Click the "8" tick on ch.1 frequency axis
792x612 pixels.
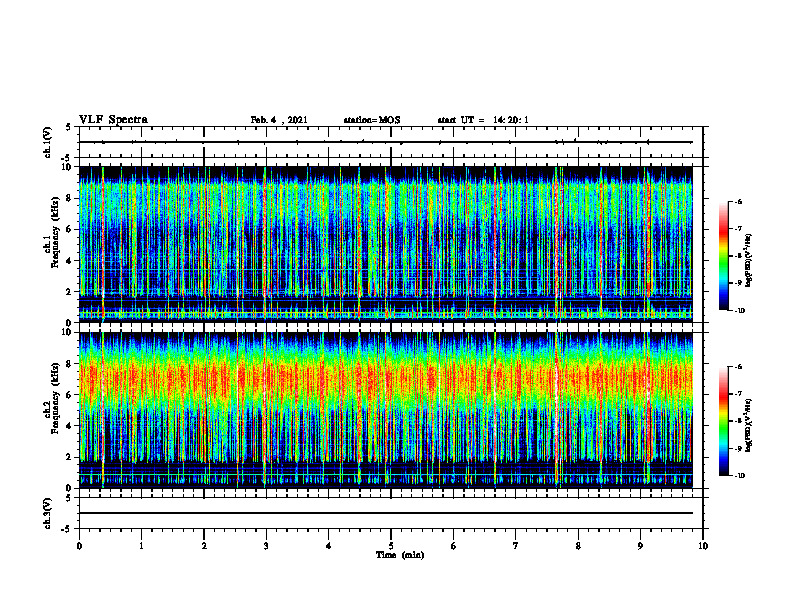[x=70, y=198]
